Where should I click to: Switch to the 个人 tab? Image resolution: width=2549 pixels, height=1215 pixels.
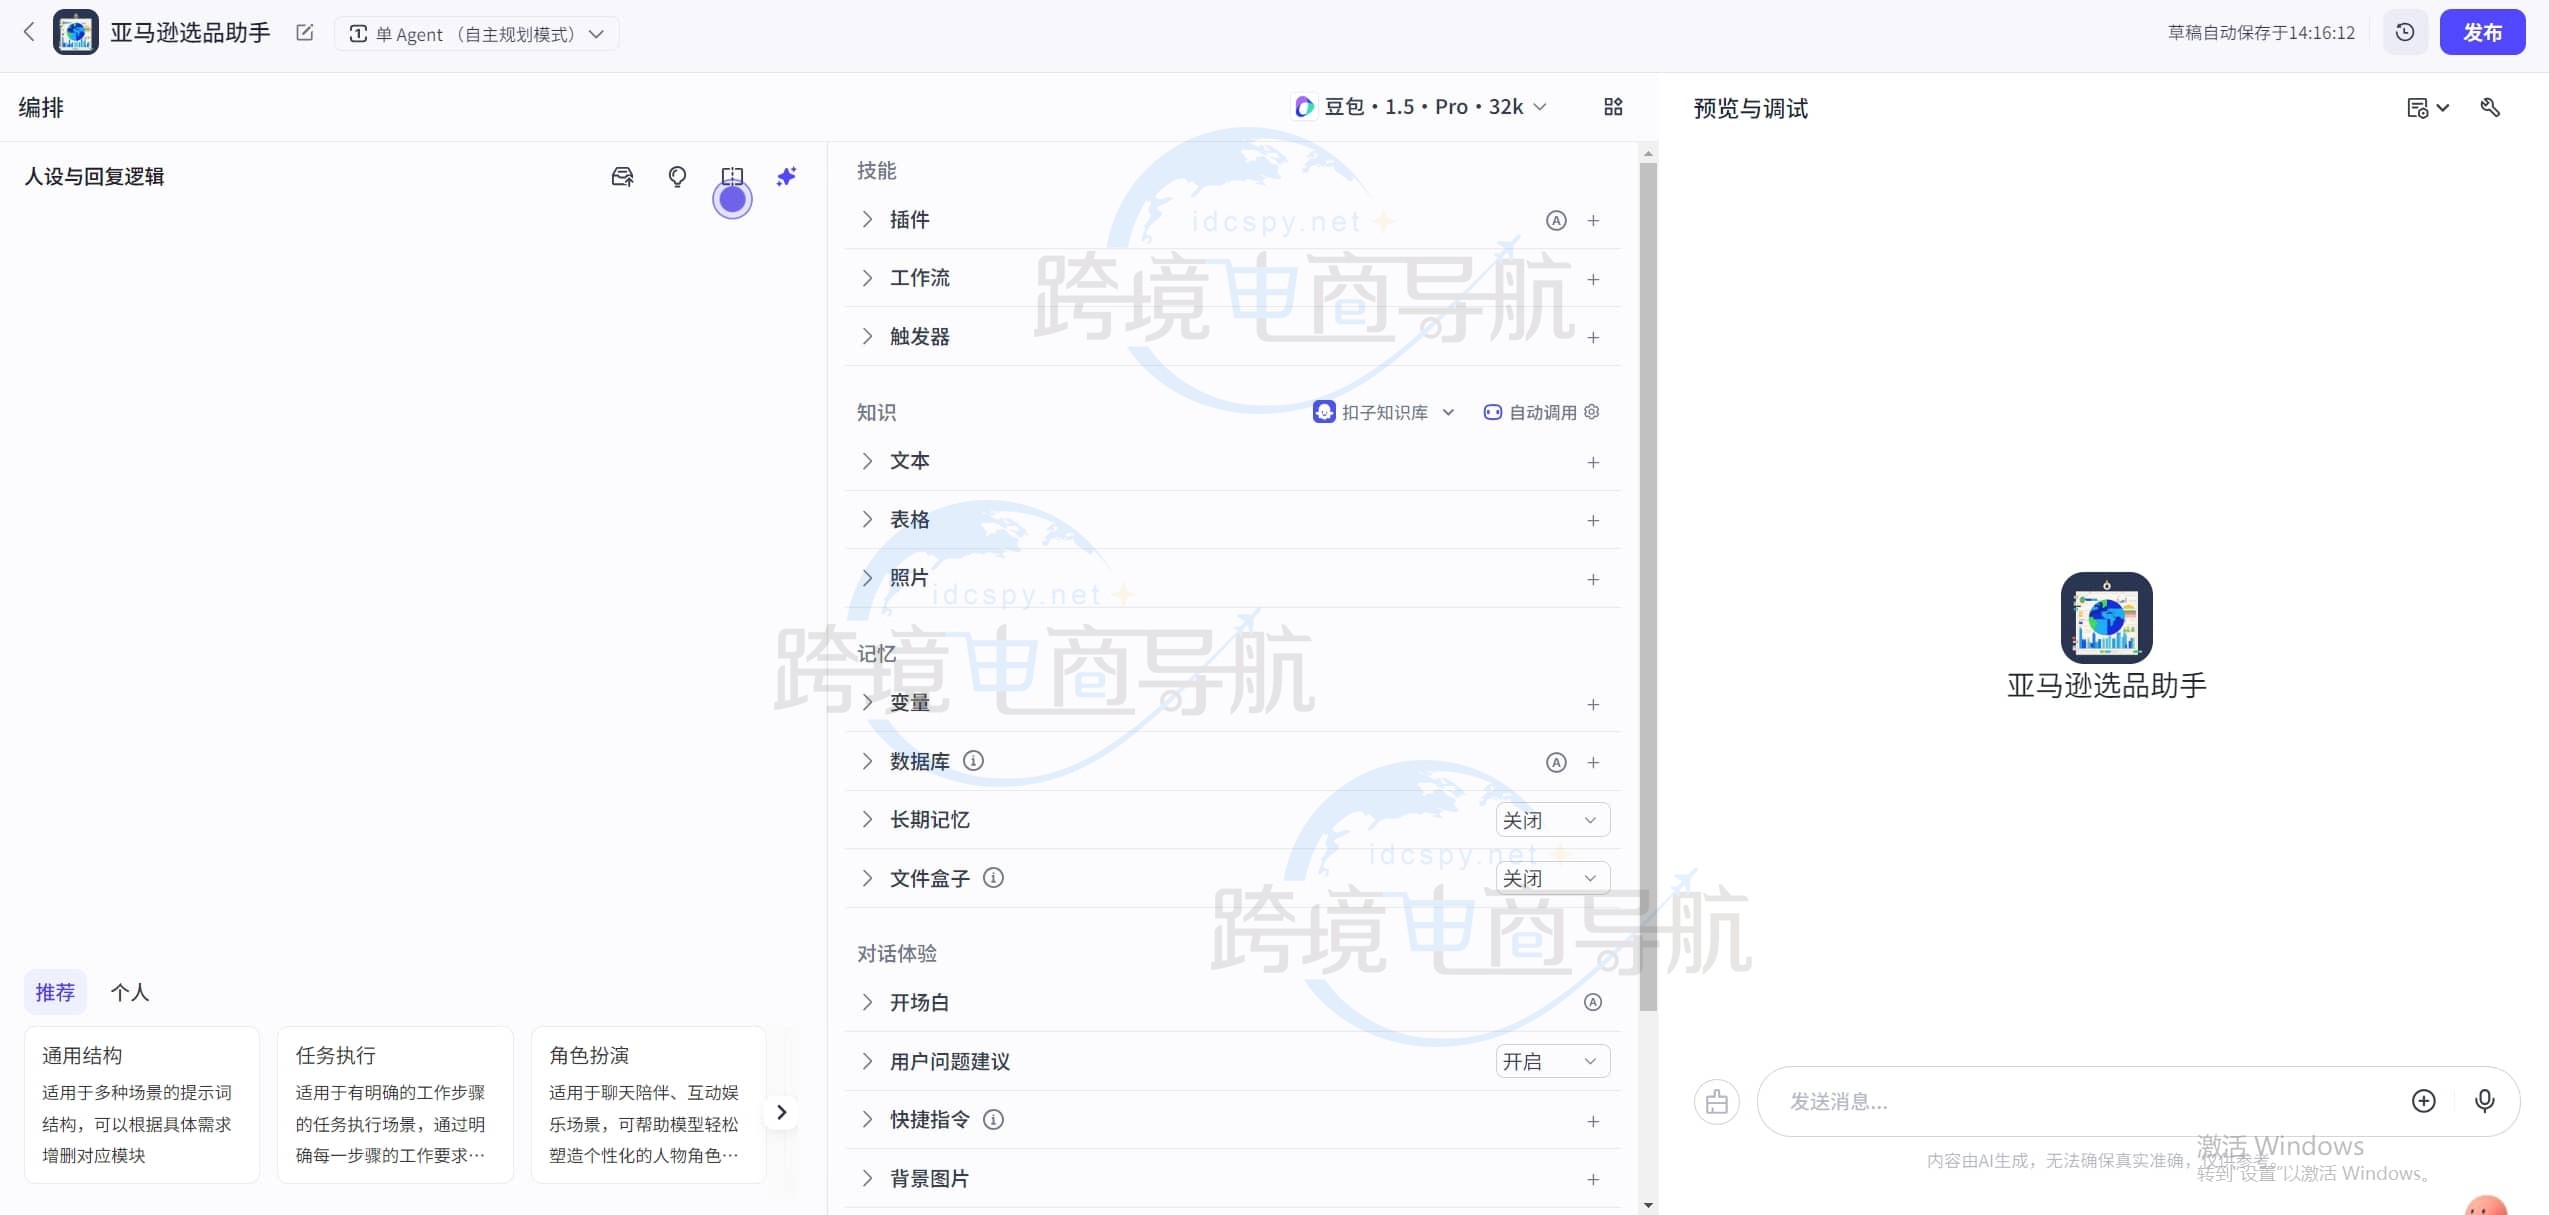[x=130, y=991]
